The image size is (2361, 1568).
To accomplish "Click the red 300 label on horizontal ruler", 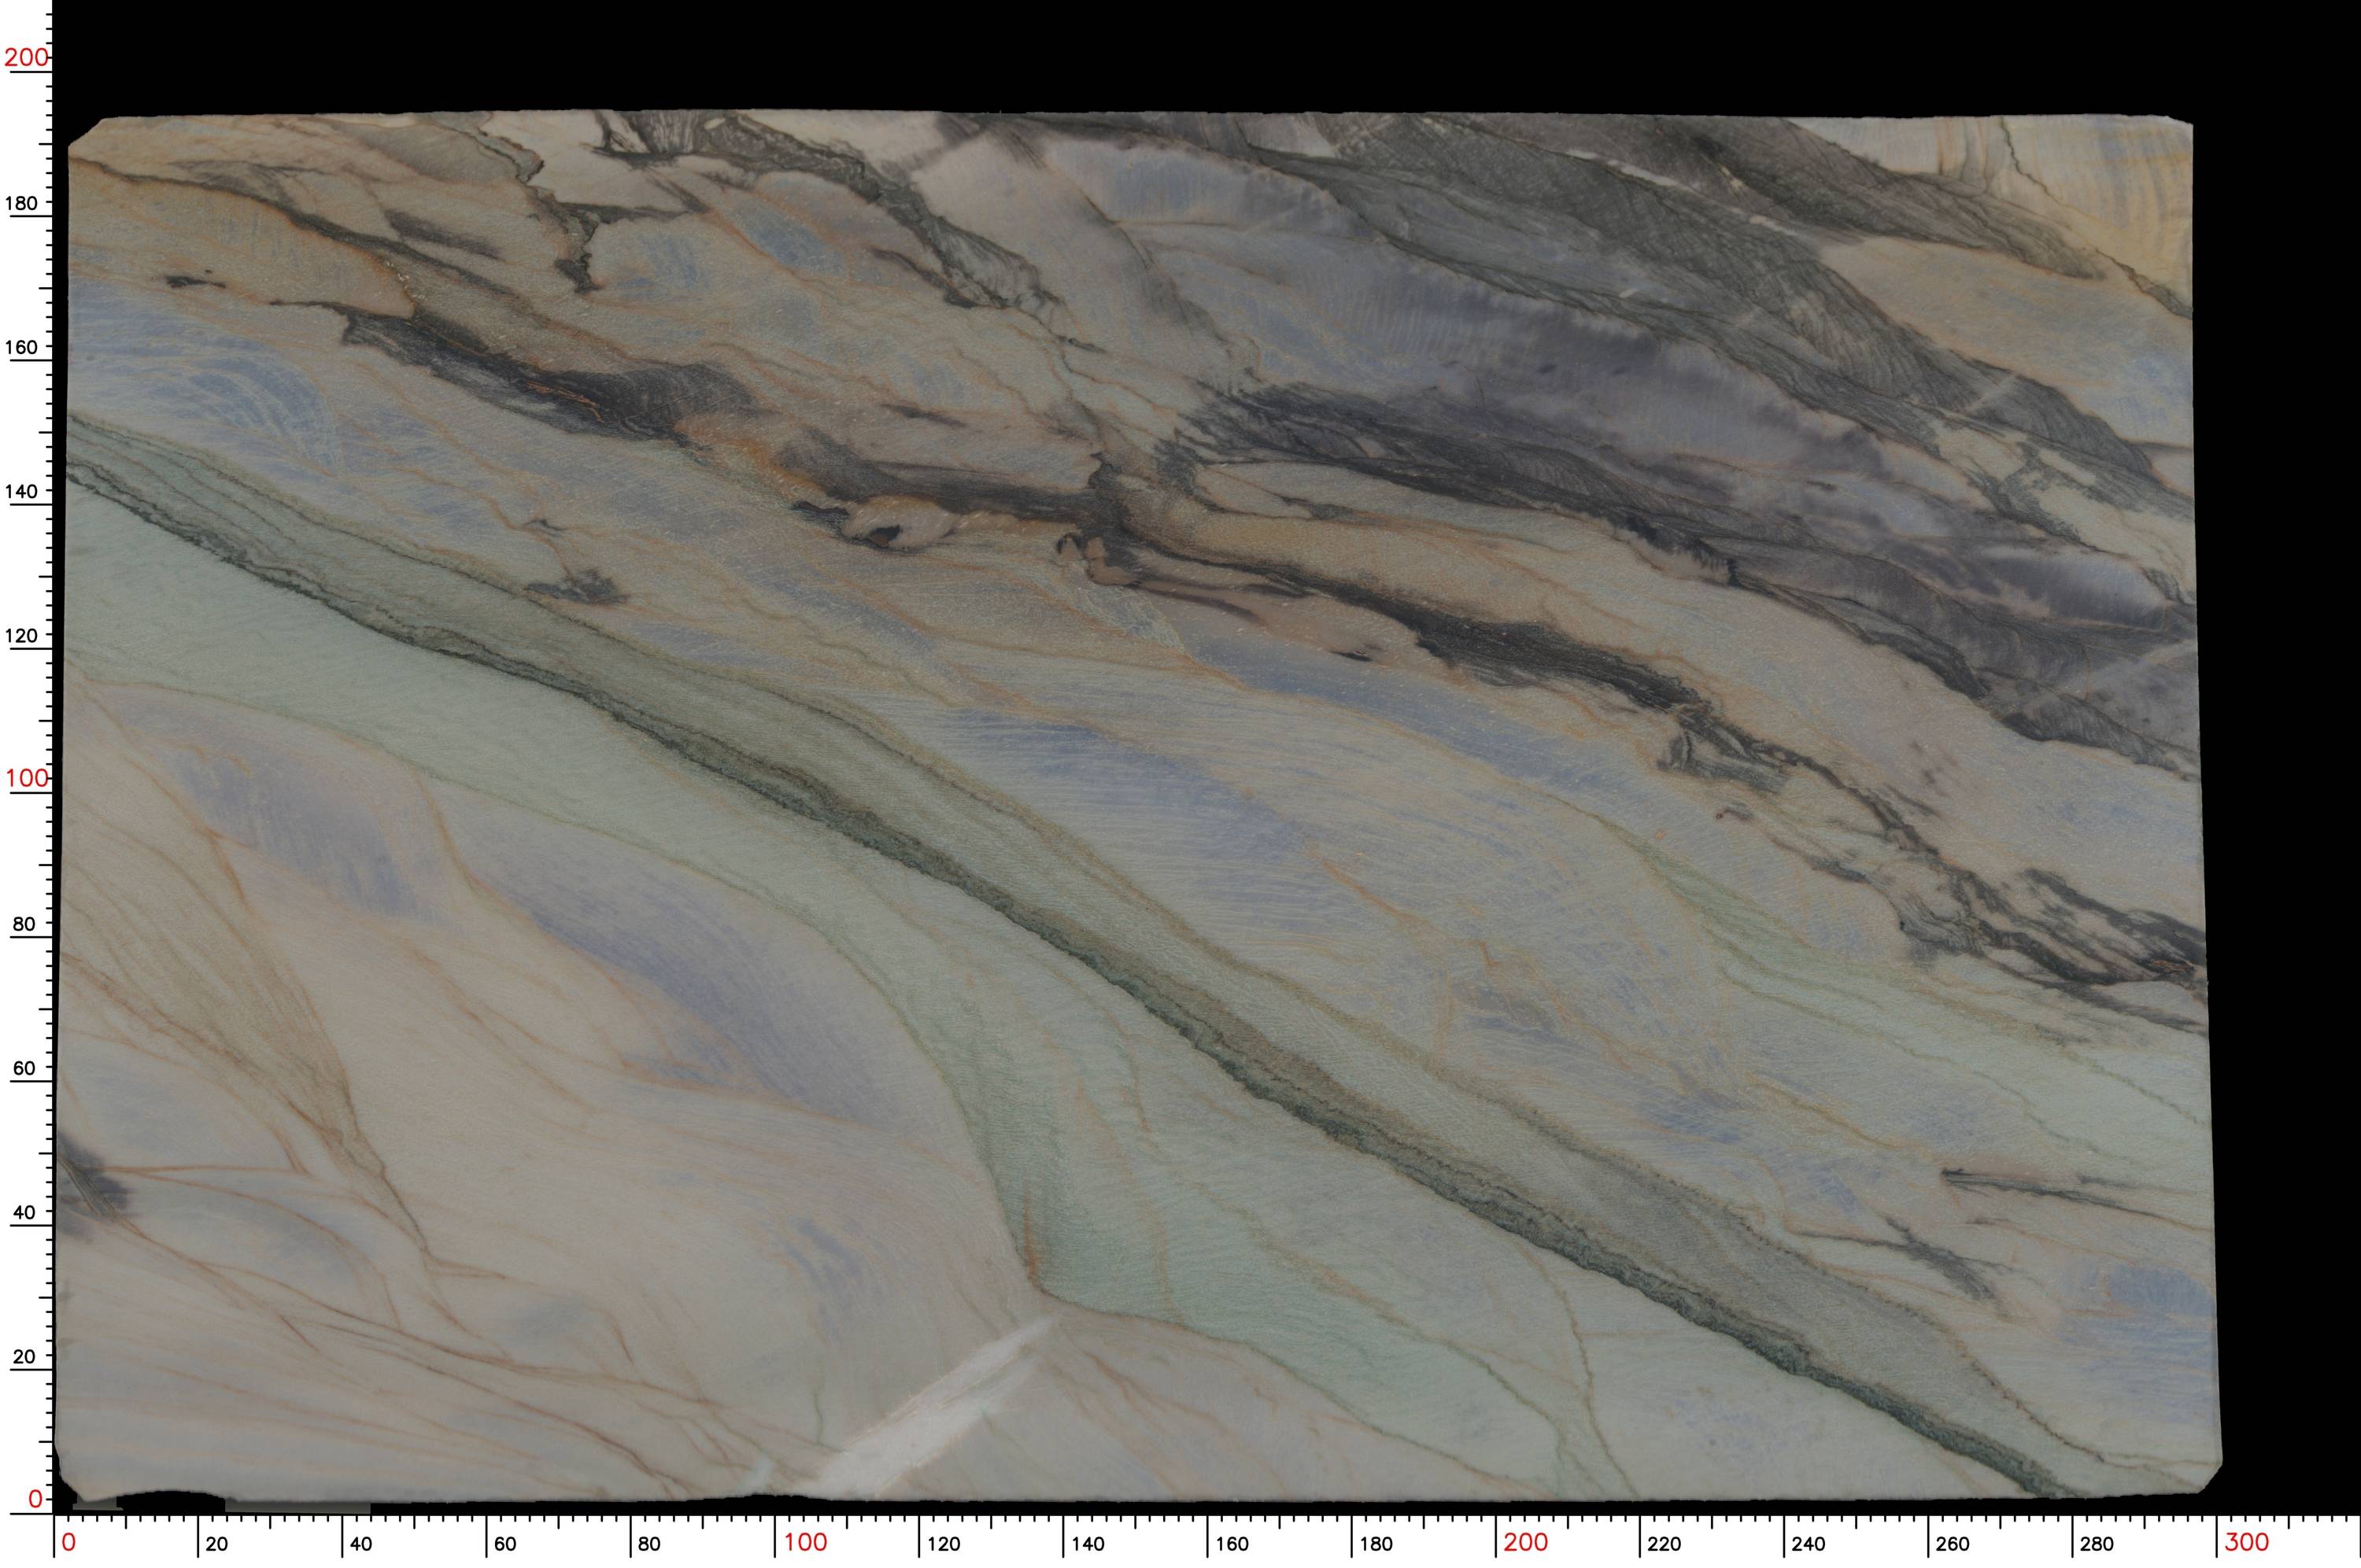I will click(2247, 1542).
